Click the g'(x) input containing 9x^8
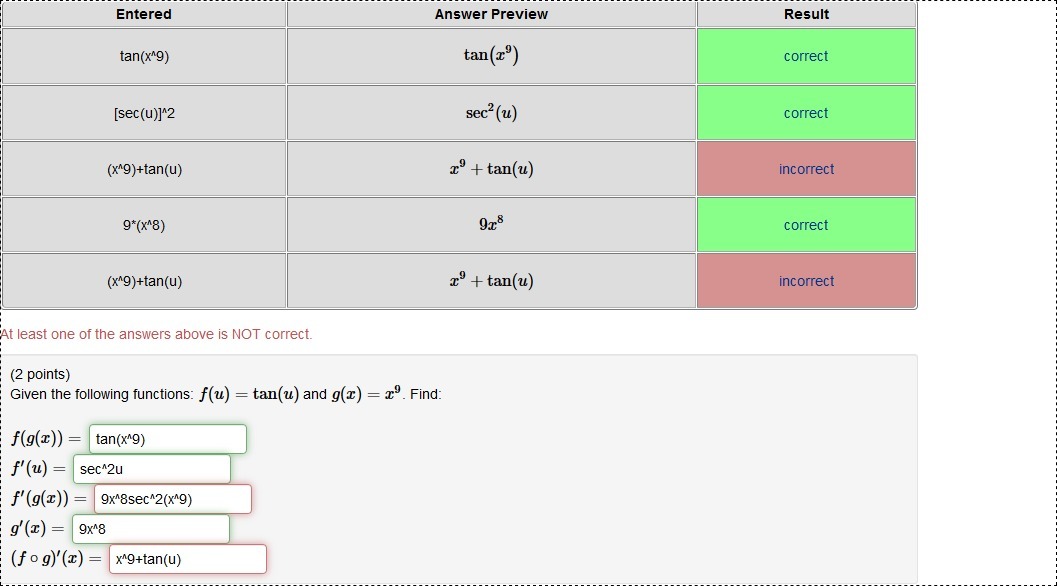Screen dimensions: 1057x586 150,529
